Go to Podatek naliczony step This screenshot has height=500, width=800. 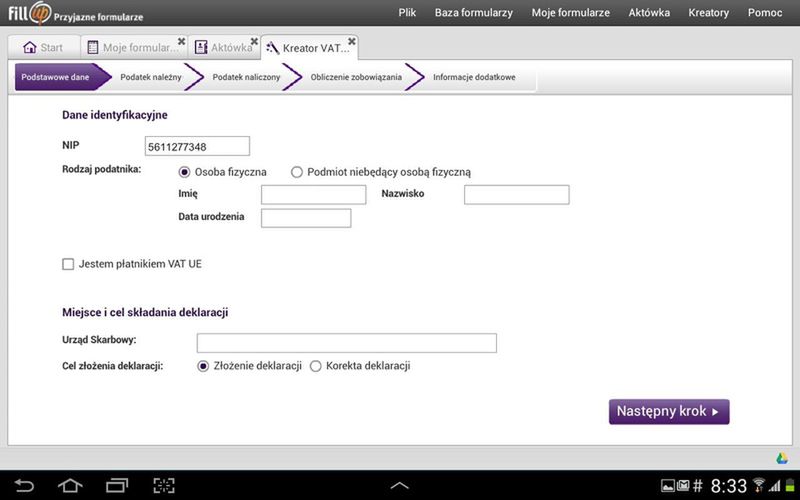tap(246, 77)
